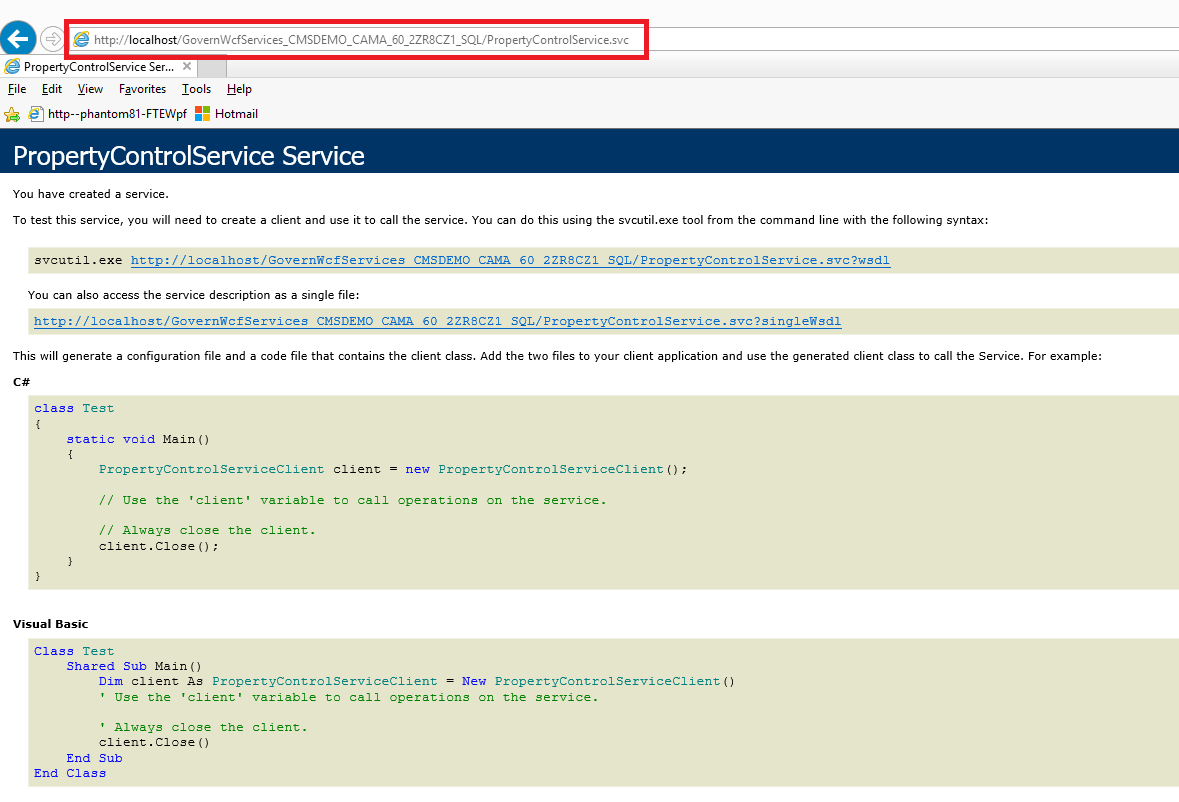Click the blue Back arrow button
Viewport: 1179px width, 802px height.
coord(17,39)
